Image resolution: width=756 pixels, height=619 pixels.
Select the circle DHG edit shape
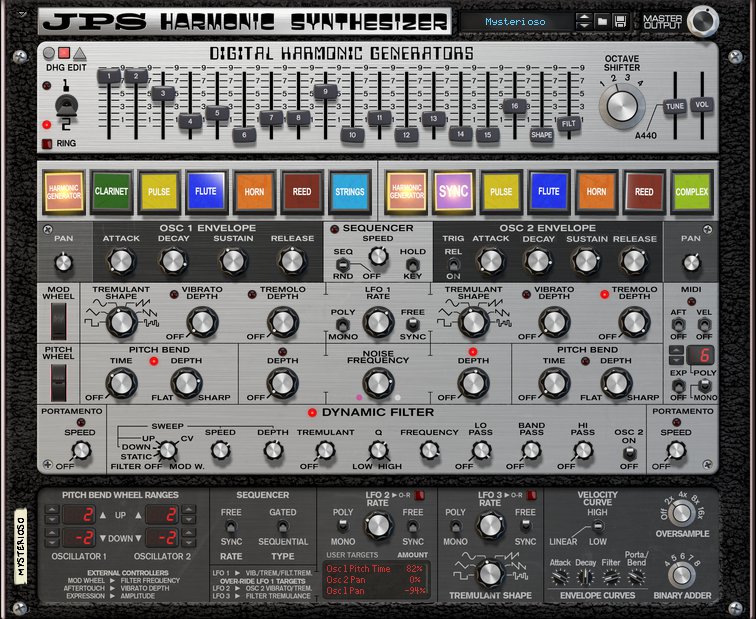coord(49,53)
